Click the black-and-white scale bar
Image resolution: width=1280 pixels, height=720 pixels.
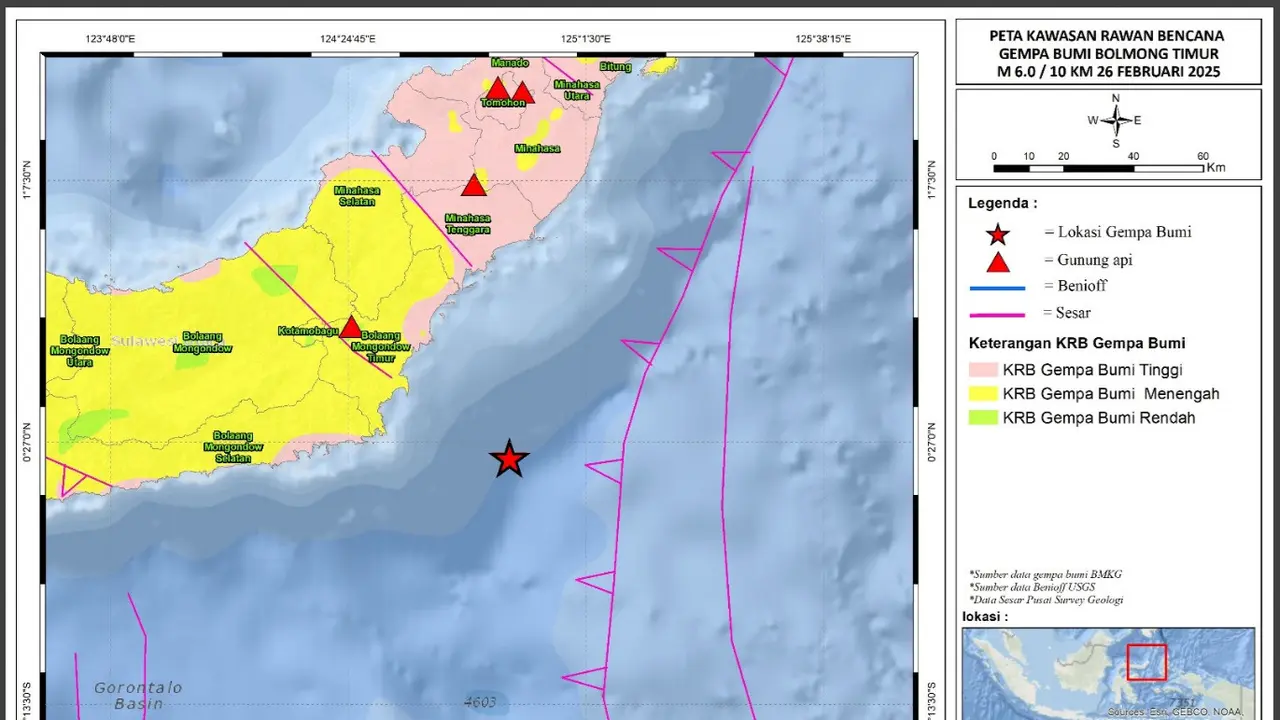click(1098, 168)
